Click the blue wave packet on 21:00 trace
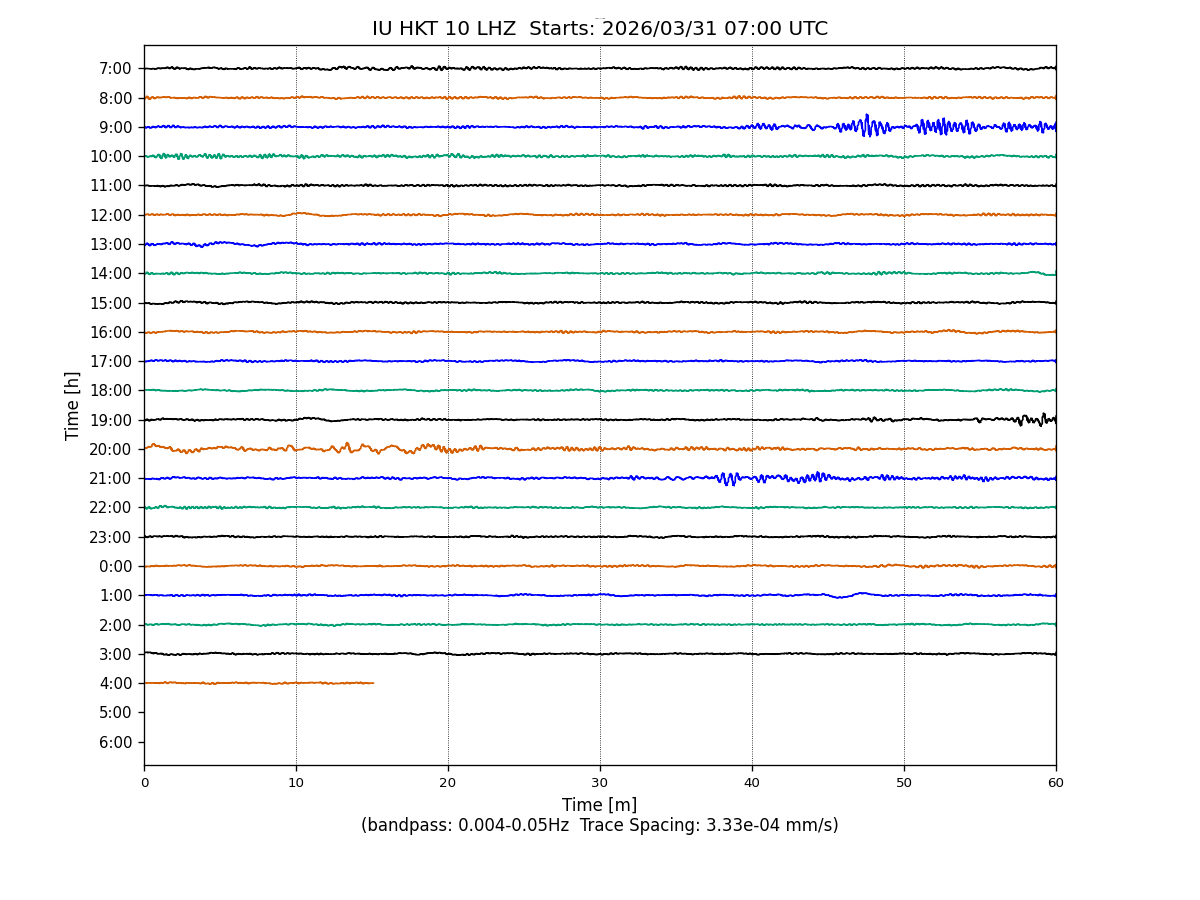1200x900 pixels. tap(729, 478)
